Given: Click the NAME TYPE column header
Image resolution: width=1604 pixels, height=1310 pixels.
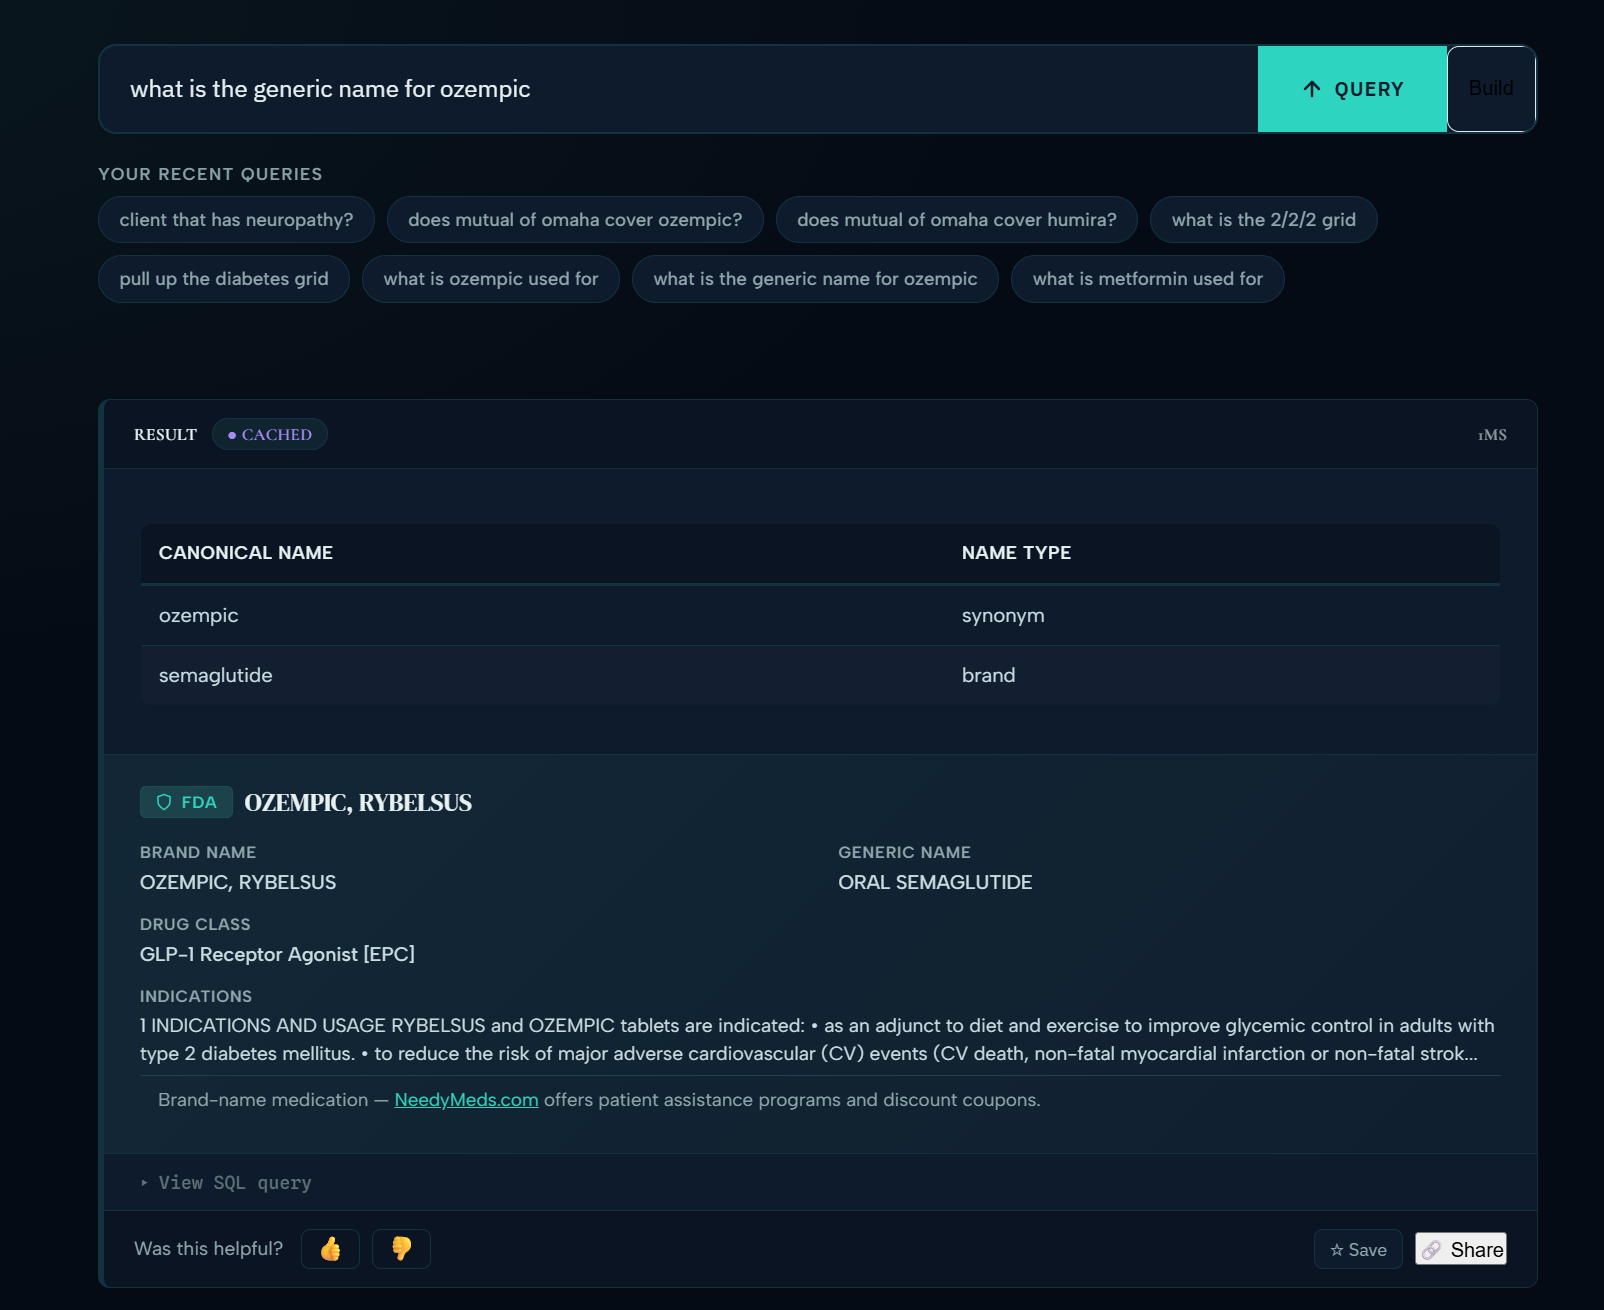Looking at the screenshot, I should coord(1016,553).
